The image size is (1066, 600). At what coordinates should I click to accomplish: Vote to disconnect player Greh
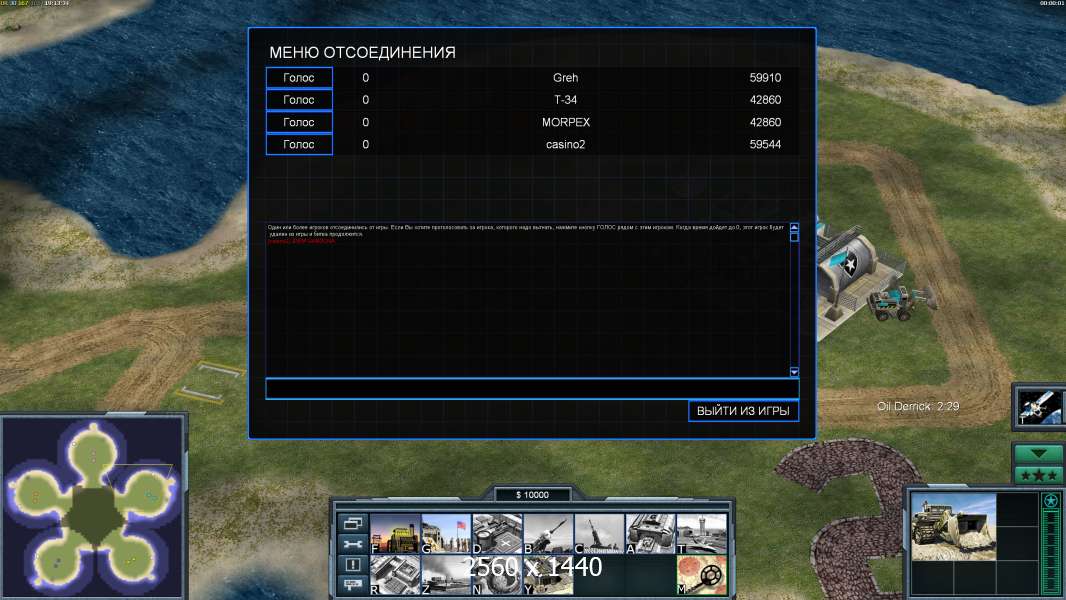coord(299,77)
